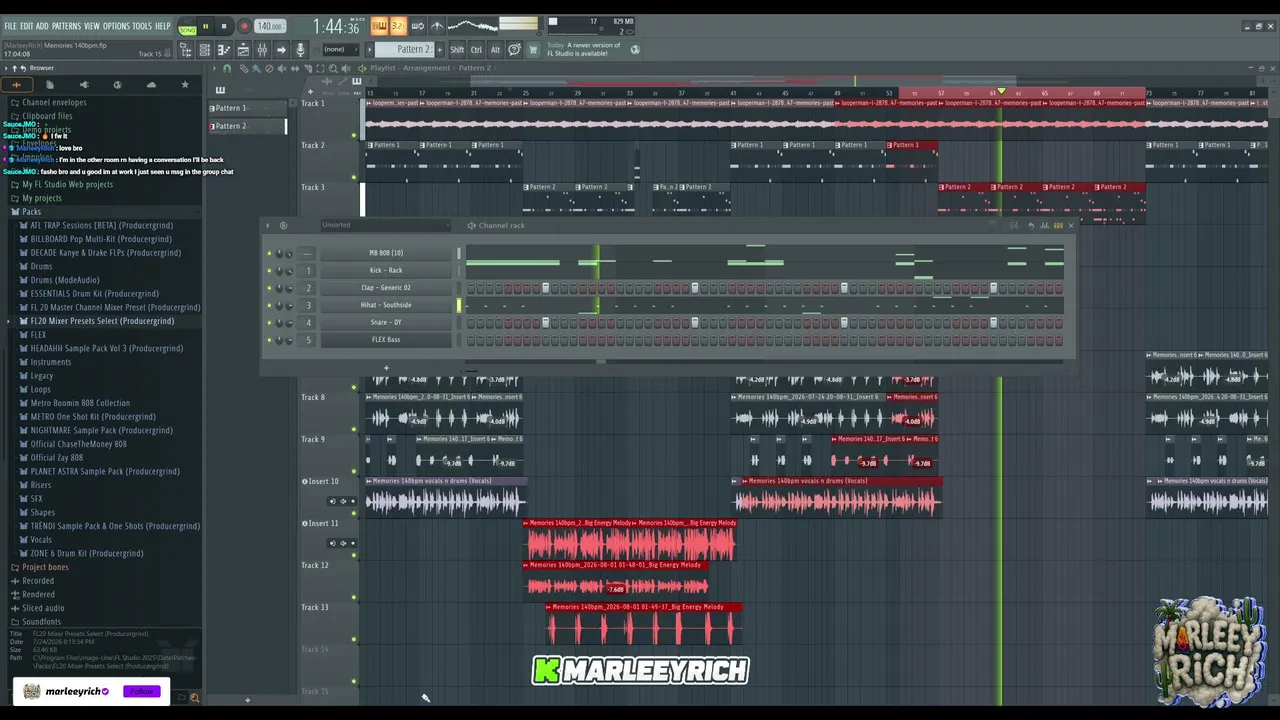Click the red record button
The width and height of the screenshot is (1280, 720).
244,27
